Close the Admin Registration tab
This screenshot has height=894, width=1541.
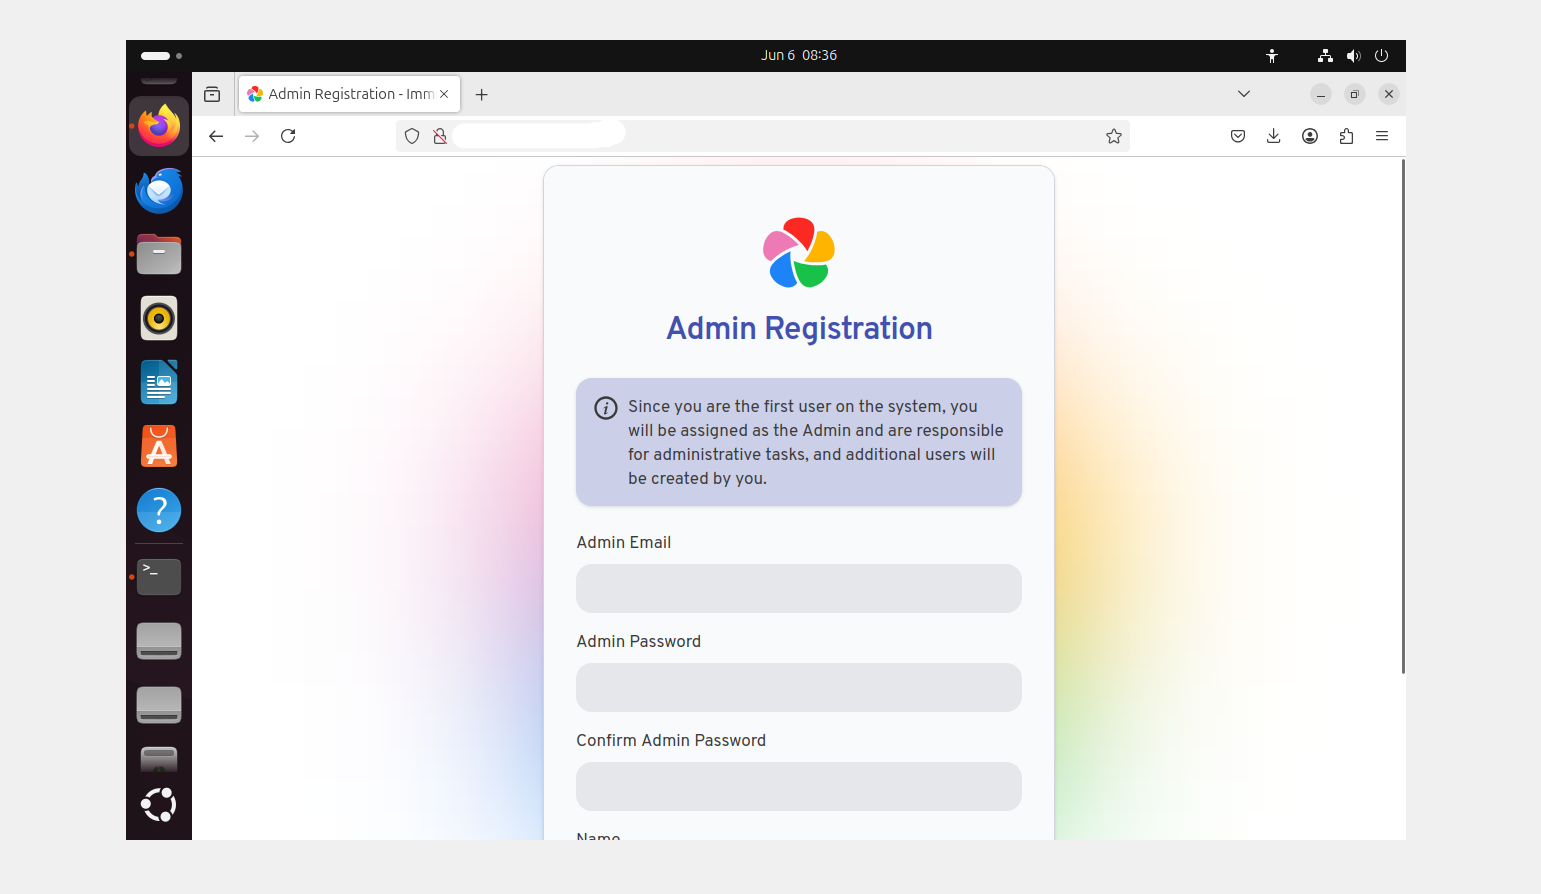444,94
